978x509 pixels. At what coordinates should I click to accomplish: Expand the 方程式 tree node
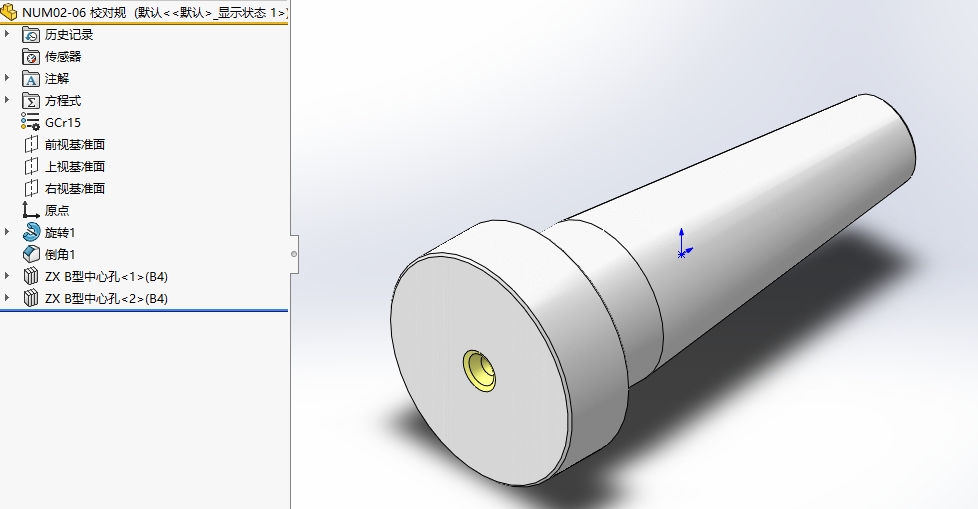[7, 100]
